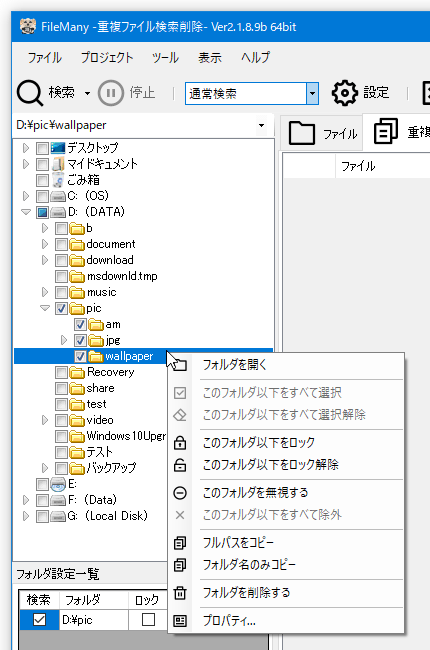This screenshot has height=650, width=430.
Task: Click the pause stop icon
Action: pos(111,93)
